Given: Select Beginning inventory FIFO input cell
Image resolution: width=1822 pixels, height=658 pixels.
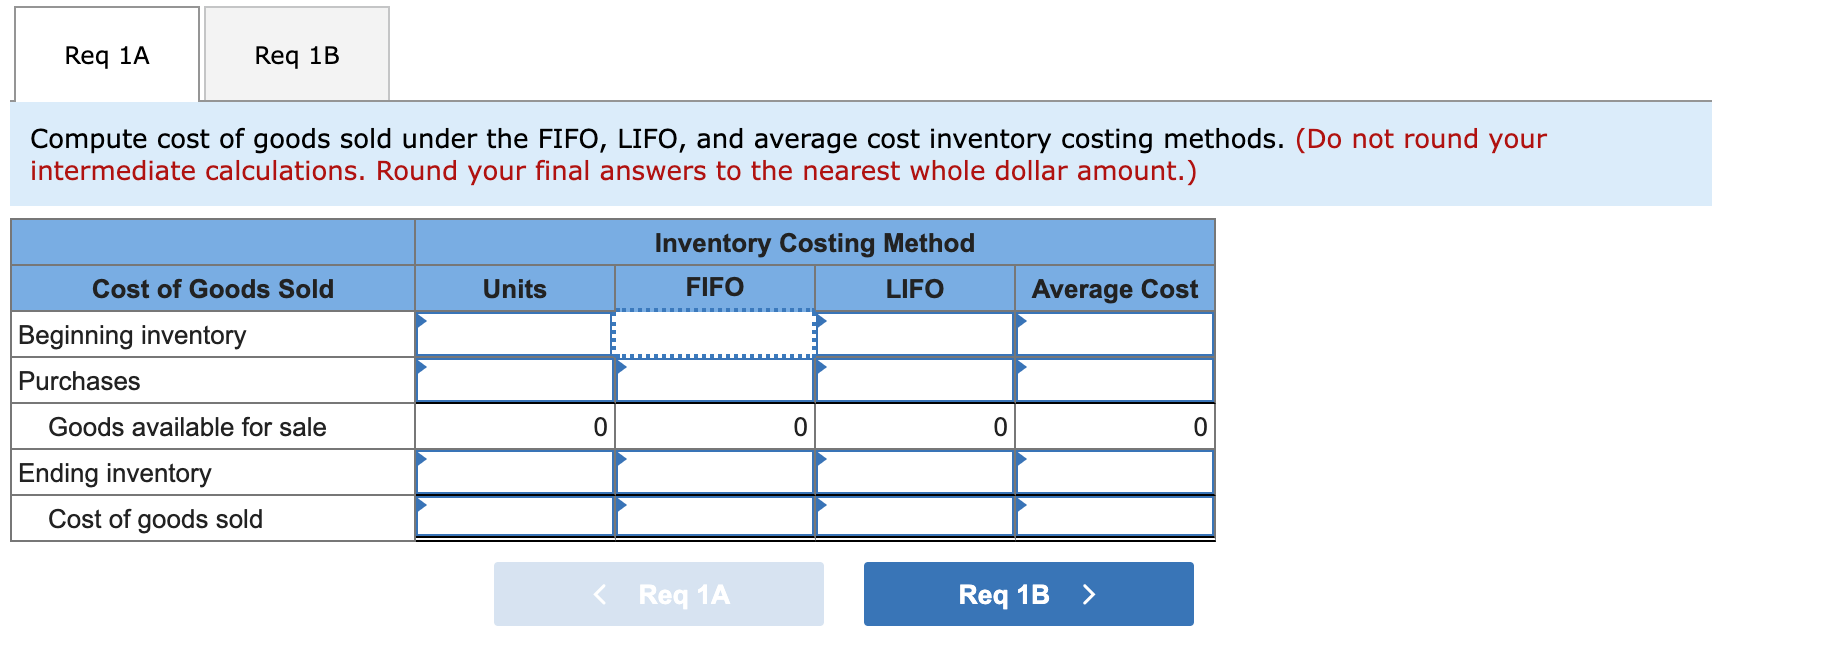Looking at the screenshot, I should click(x=714, y=334).
